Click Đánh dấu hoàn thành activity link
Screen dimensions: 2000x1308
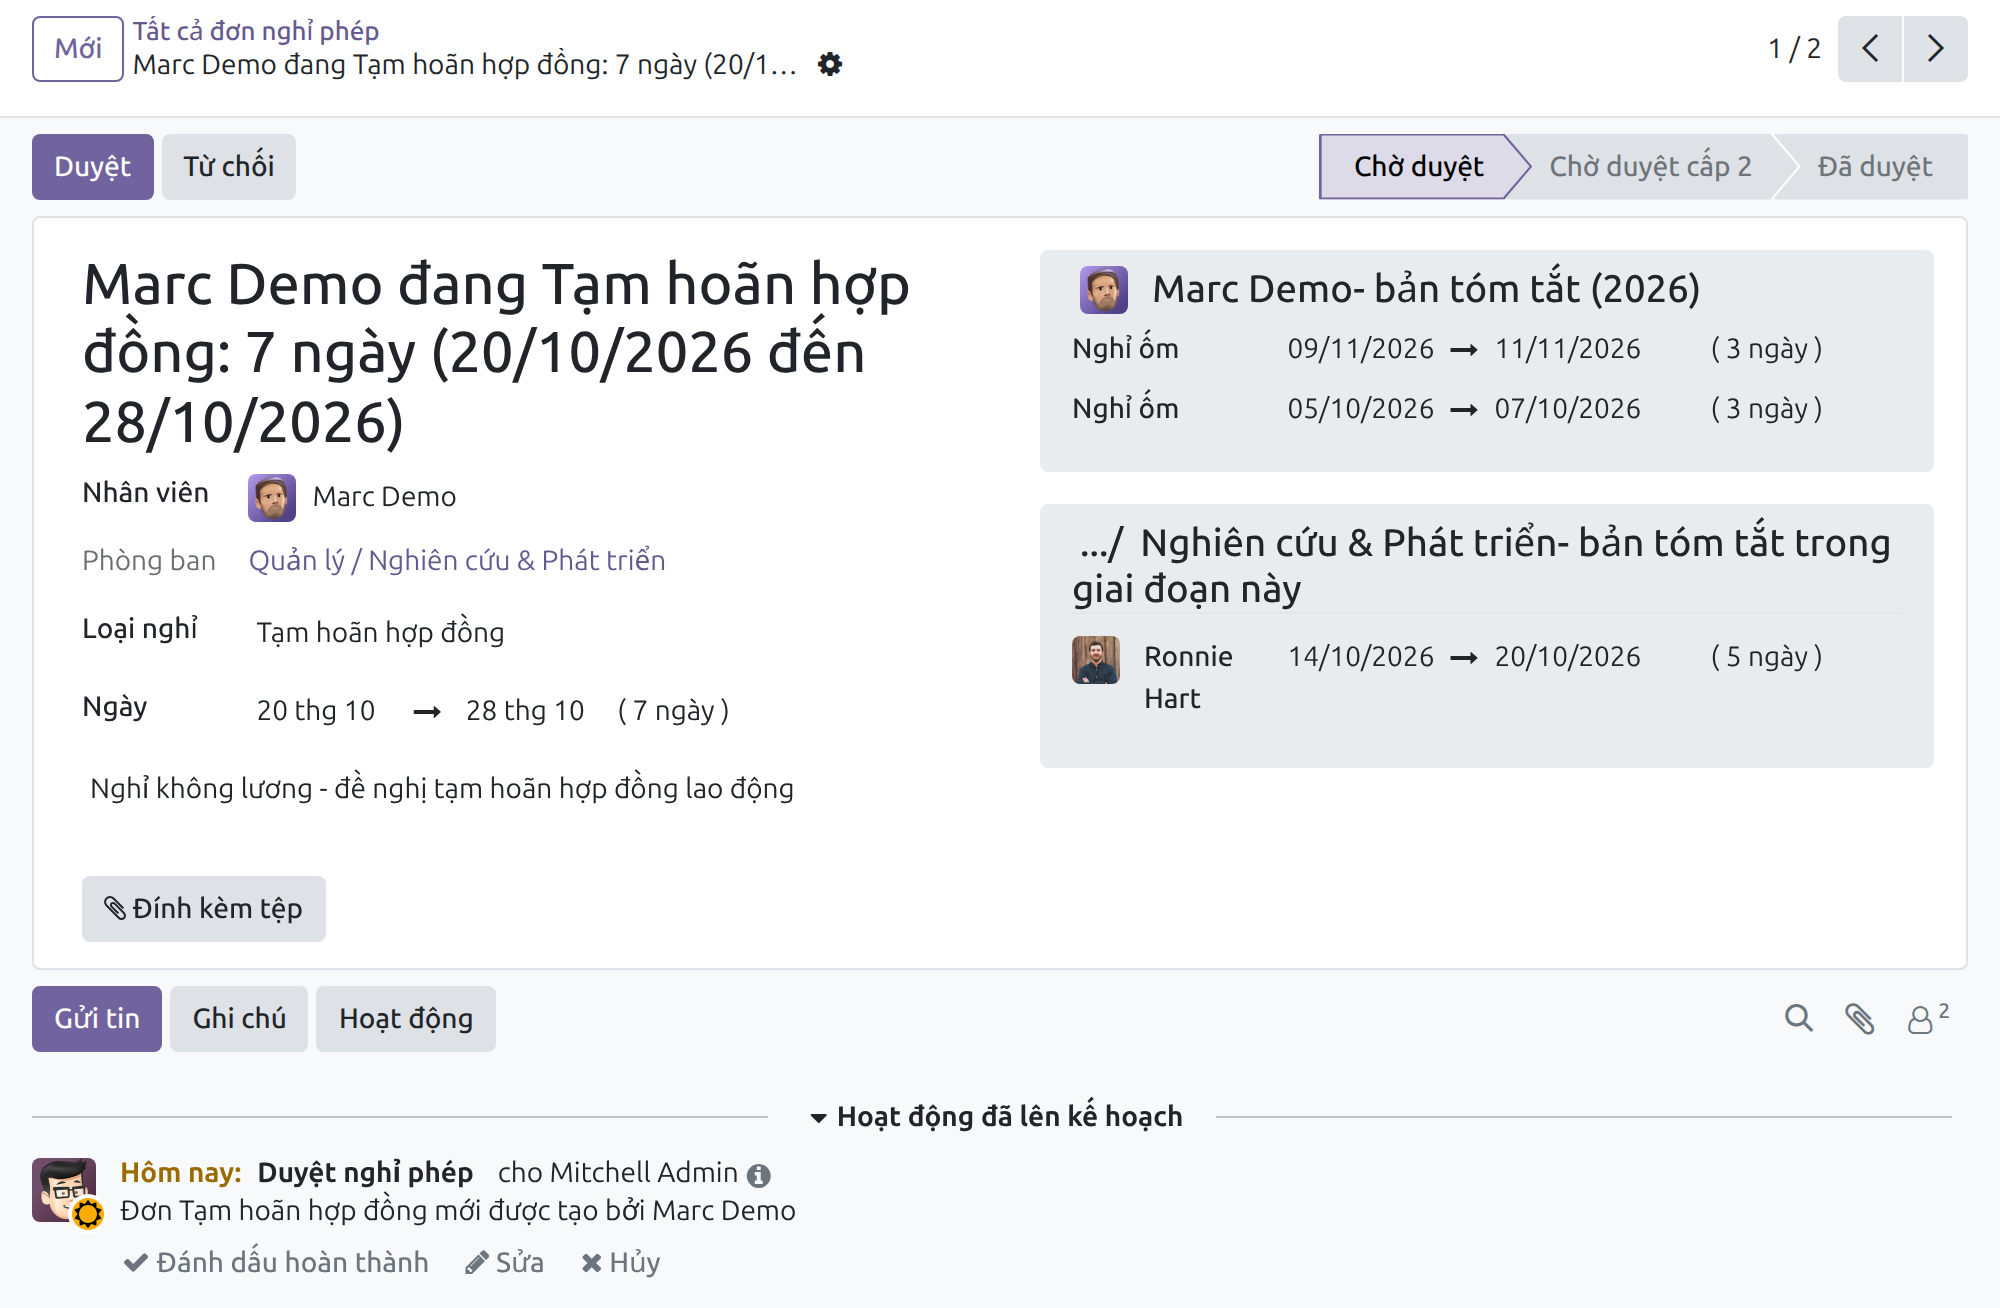[x=276, y=1263]
